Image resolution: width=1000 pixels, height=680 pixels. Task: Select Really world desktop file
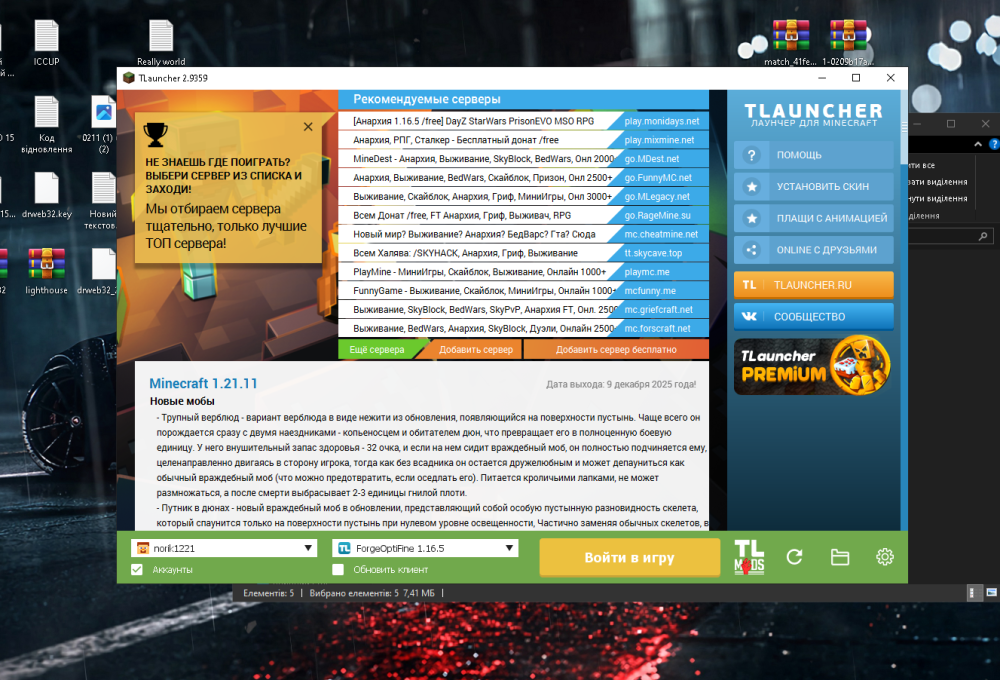[161, 42]
